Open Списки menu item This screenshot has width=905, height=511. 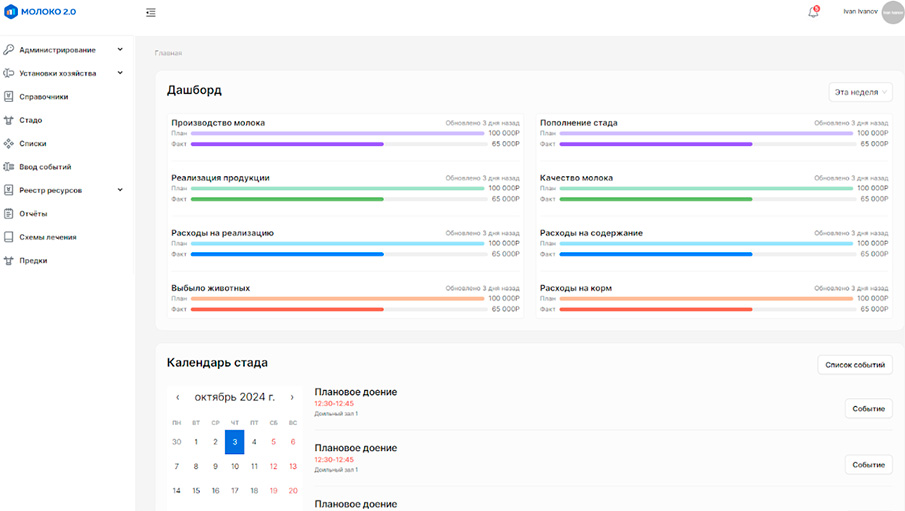click(x=33, y=143)
